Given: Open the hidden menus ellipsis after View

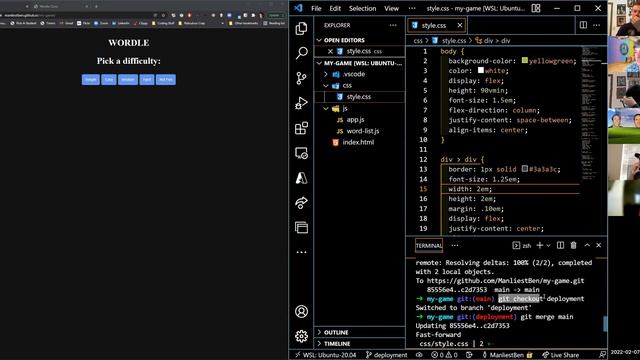Looking at the screenshot, I should coord(412,8).
